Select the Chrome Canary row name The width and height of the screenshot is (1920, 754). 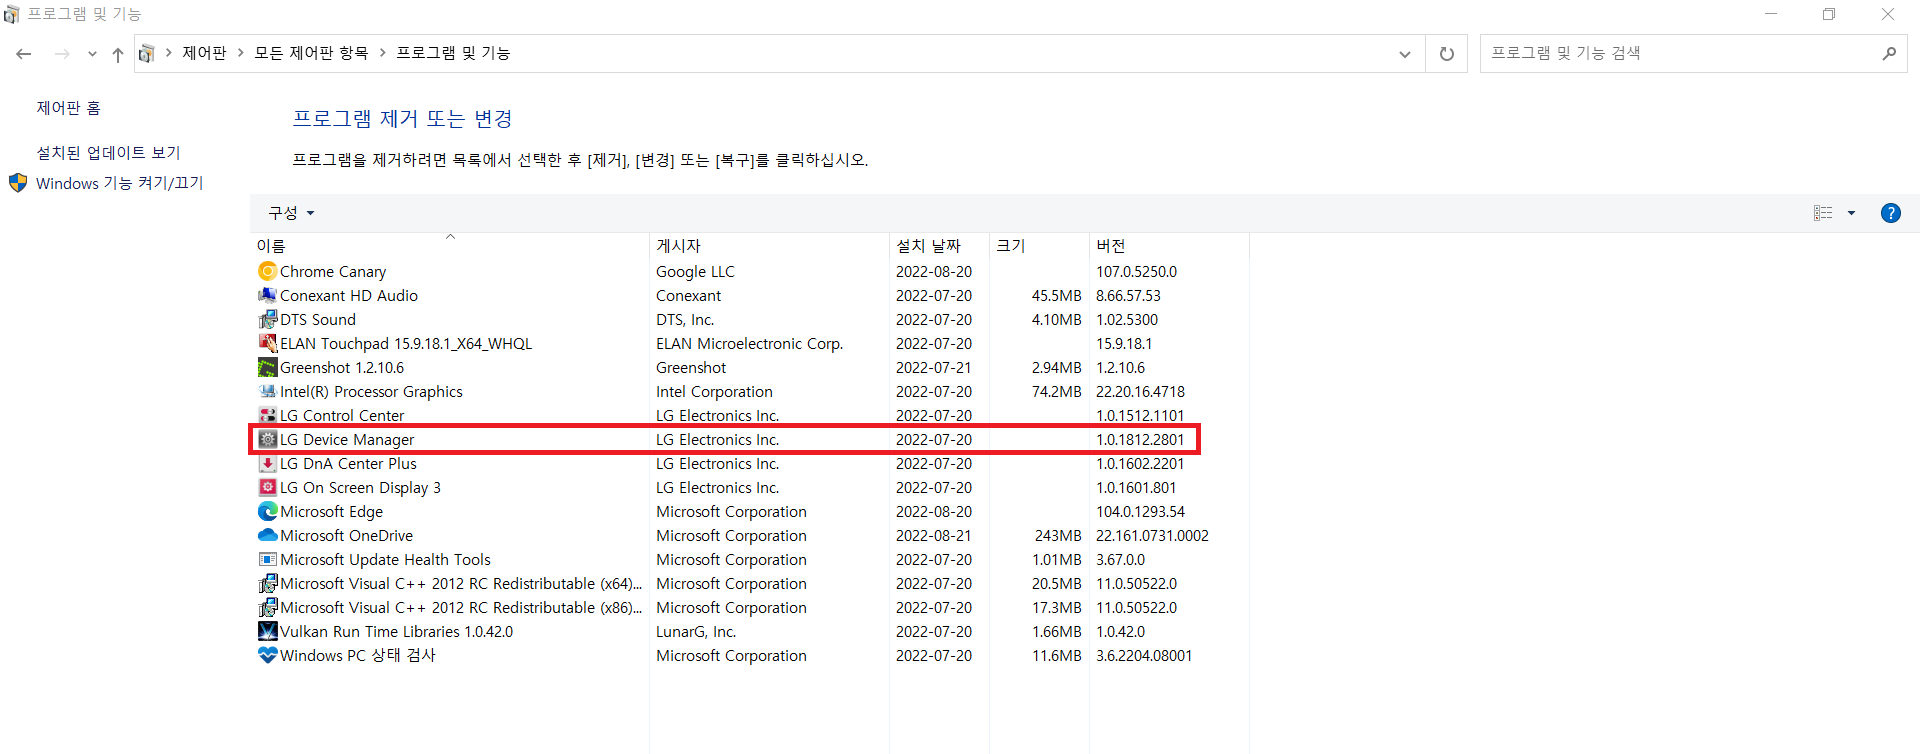pyautogui.click(x=333, y=271)
